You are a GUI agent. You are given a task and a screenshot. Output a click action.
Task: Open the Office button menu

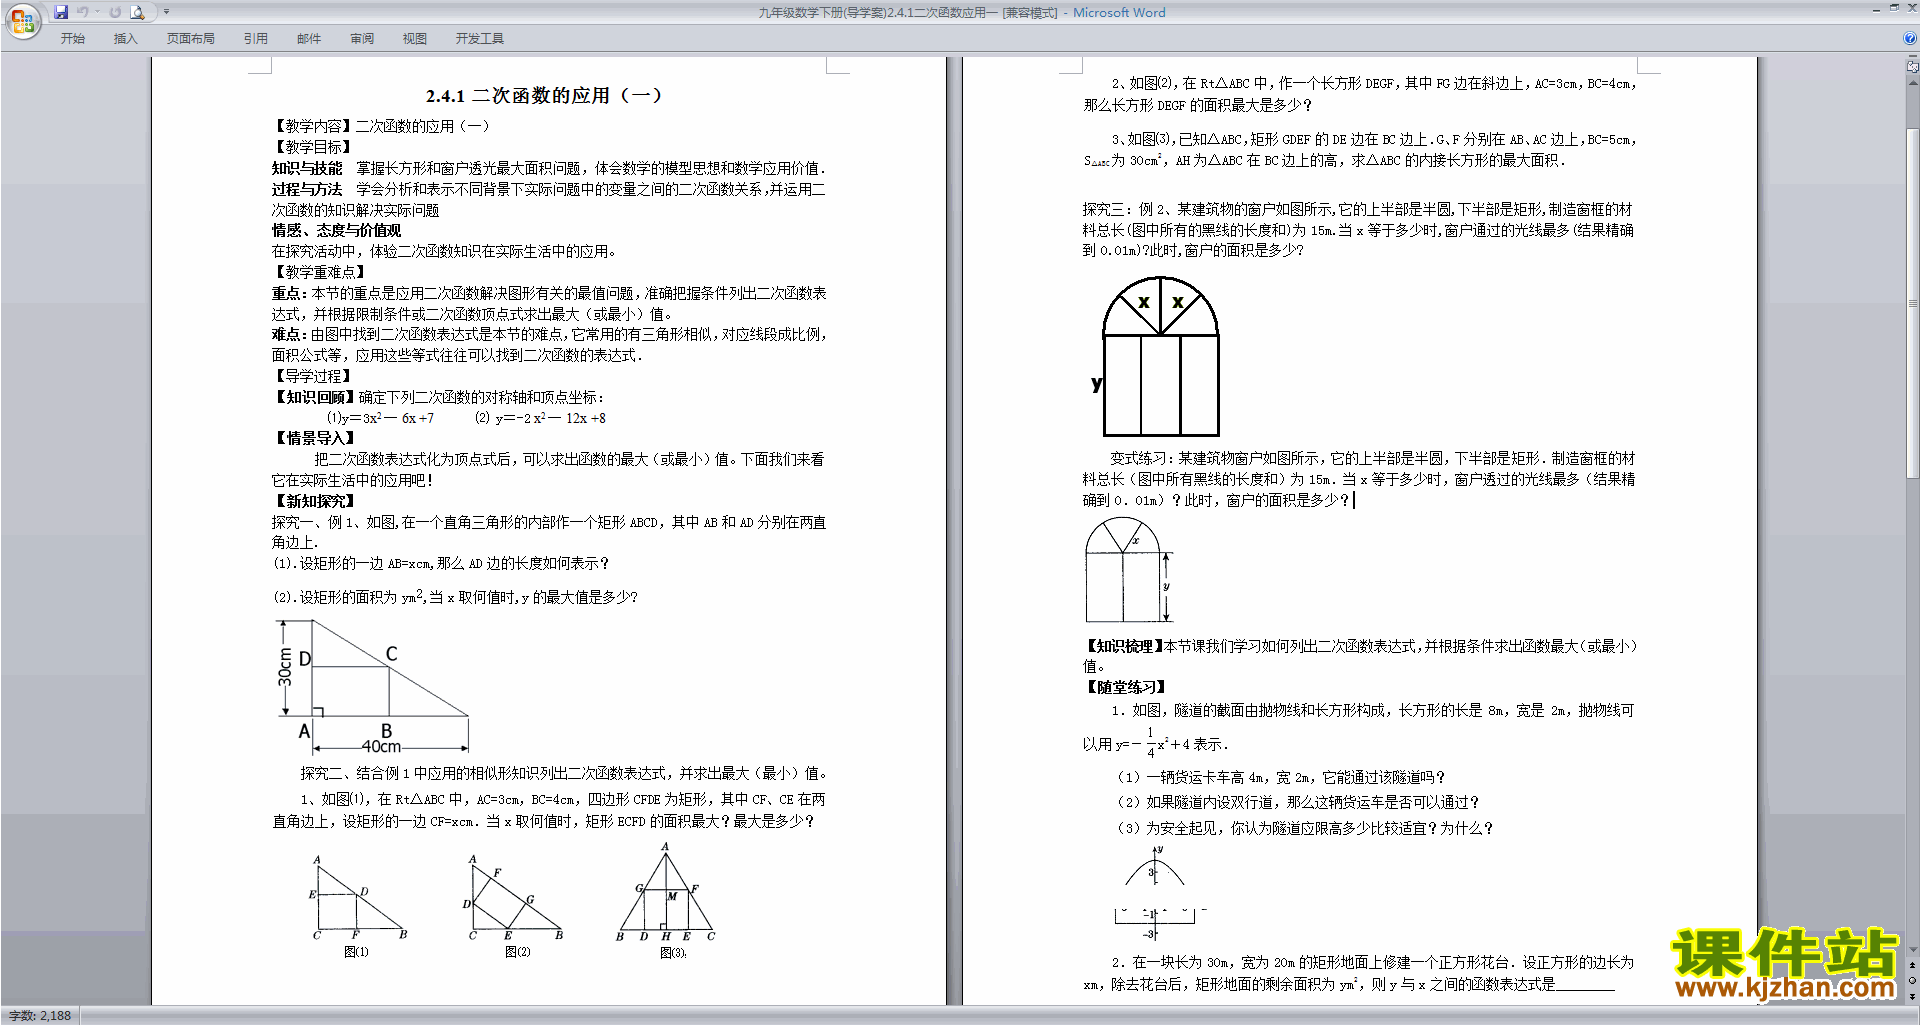(x=22, y=20)
